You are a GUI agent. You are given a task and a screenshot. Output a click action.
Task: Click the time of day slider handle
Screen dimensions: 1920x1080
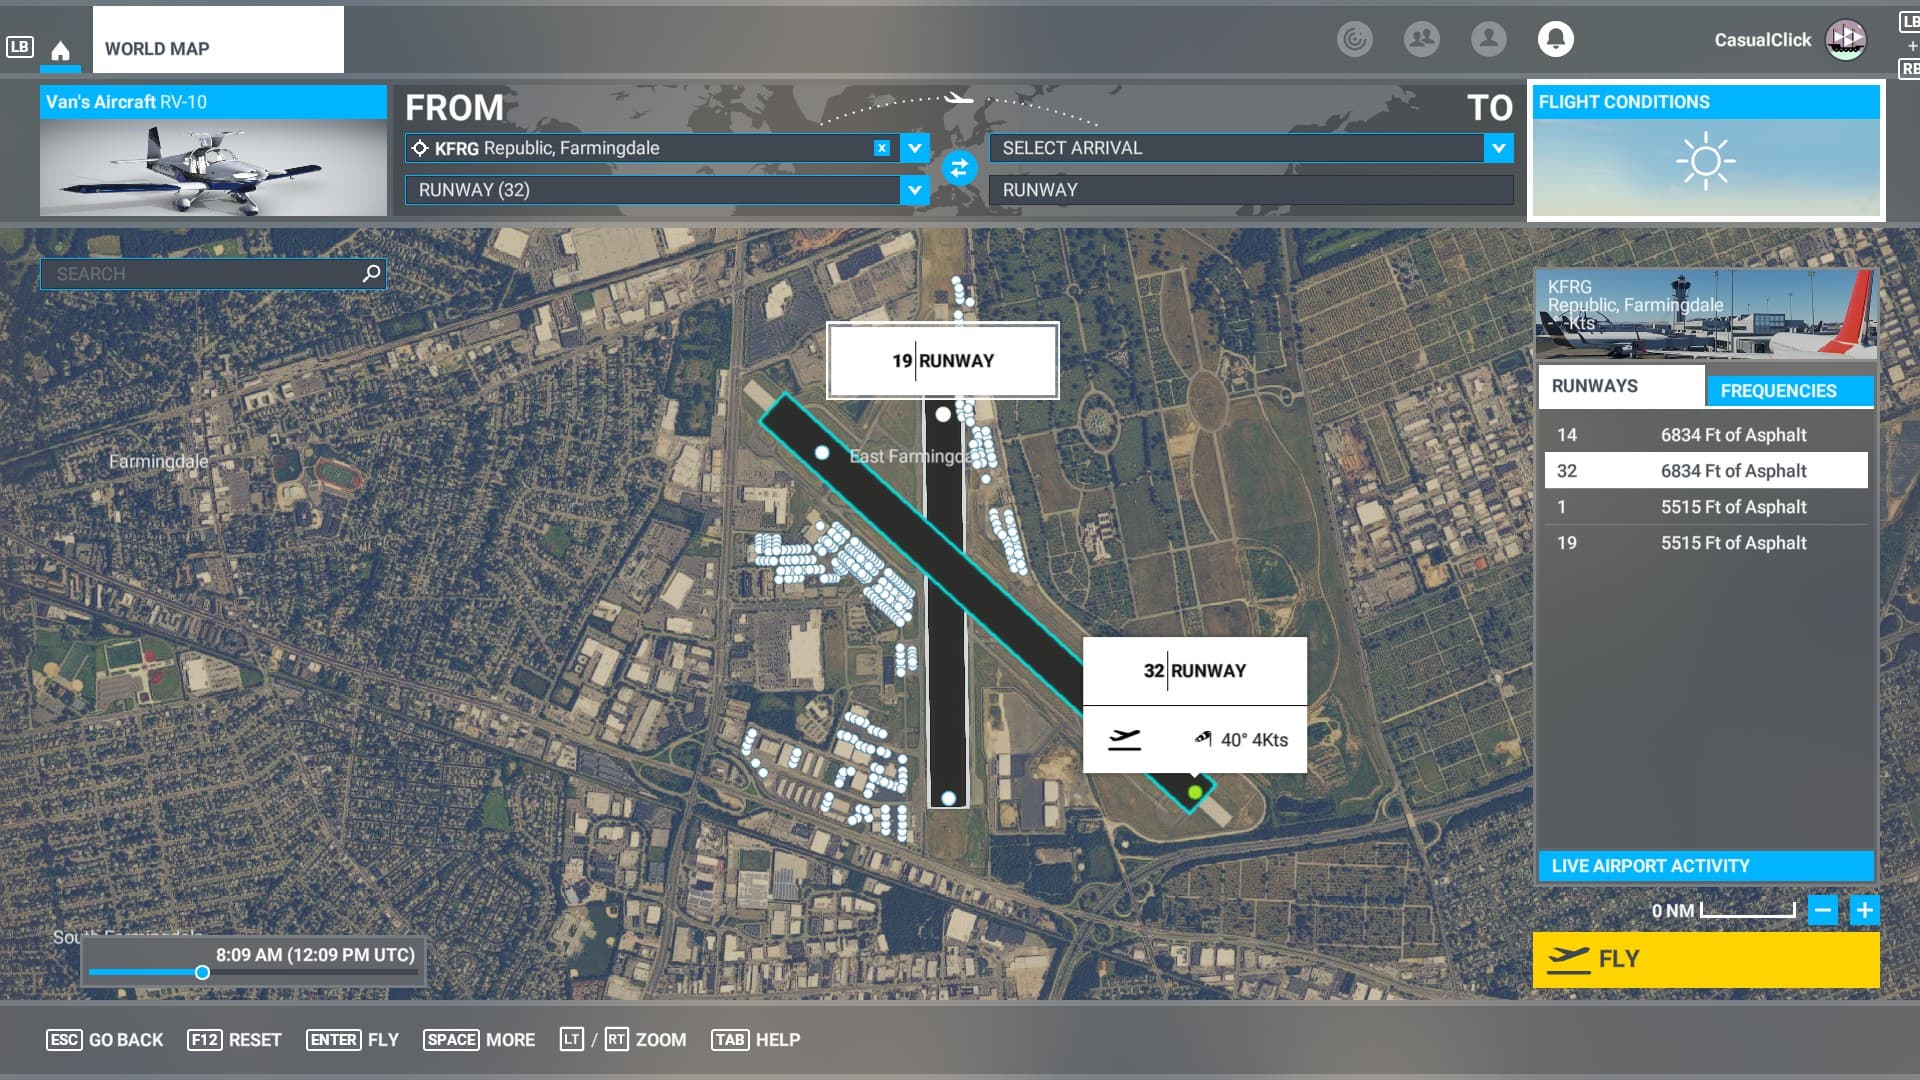point(202,972)
